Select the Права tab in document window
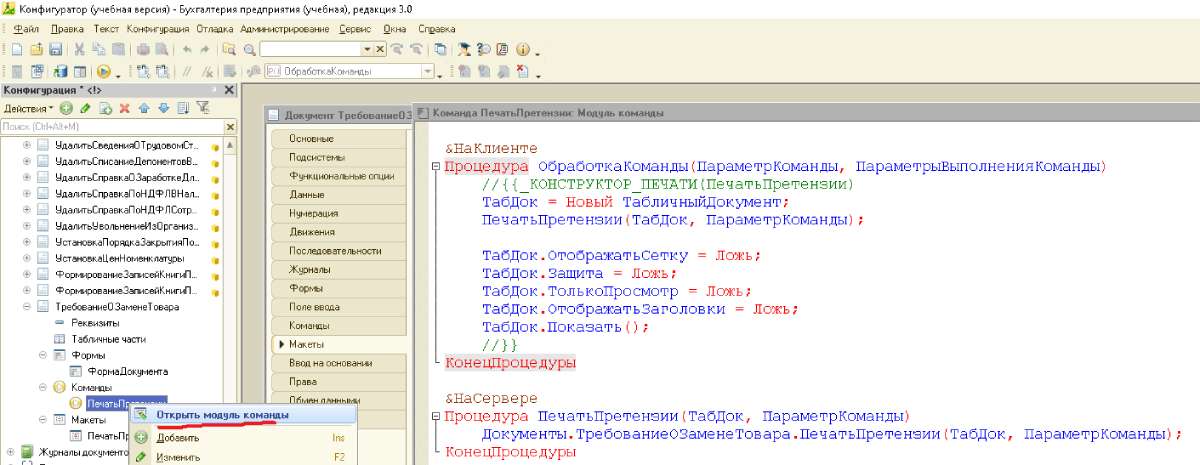Viewport: 1200px width, 465px height. tap(341, 381)
